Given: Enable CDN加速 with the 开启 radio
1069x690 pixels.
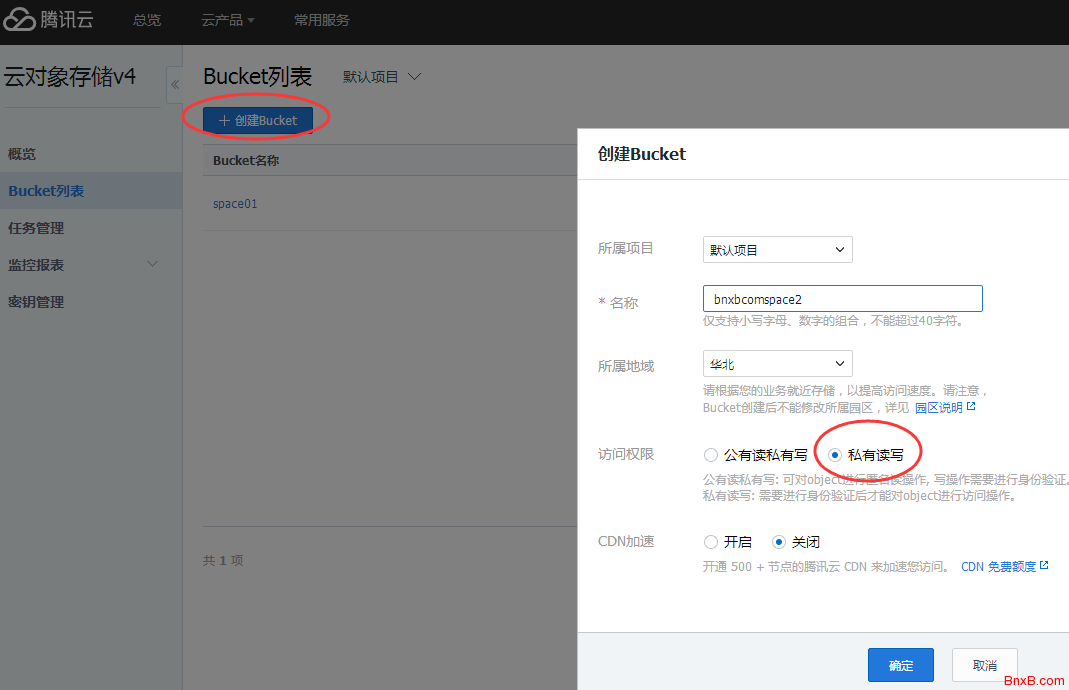Looking at the screenshot, I should (711, 542).
